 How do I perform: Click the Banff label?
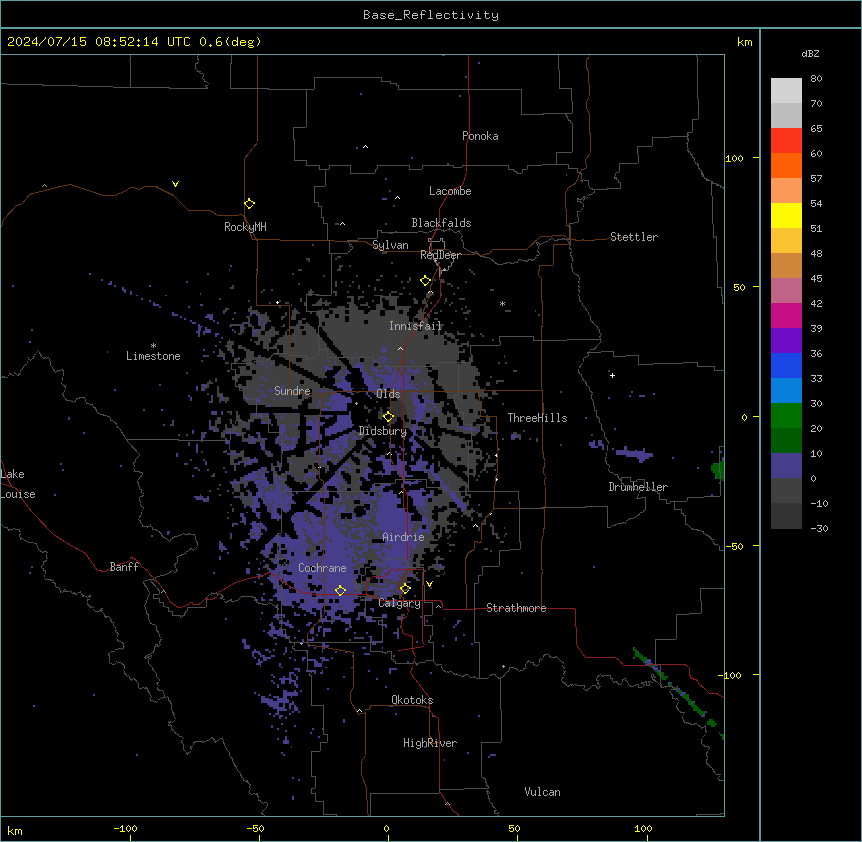(124, 567)
